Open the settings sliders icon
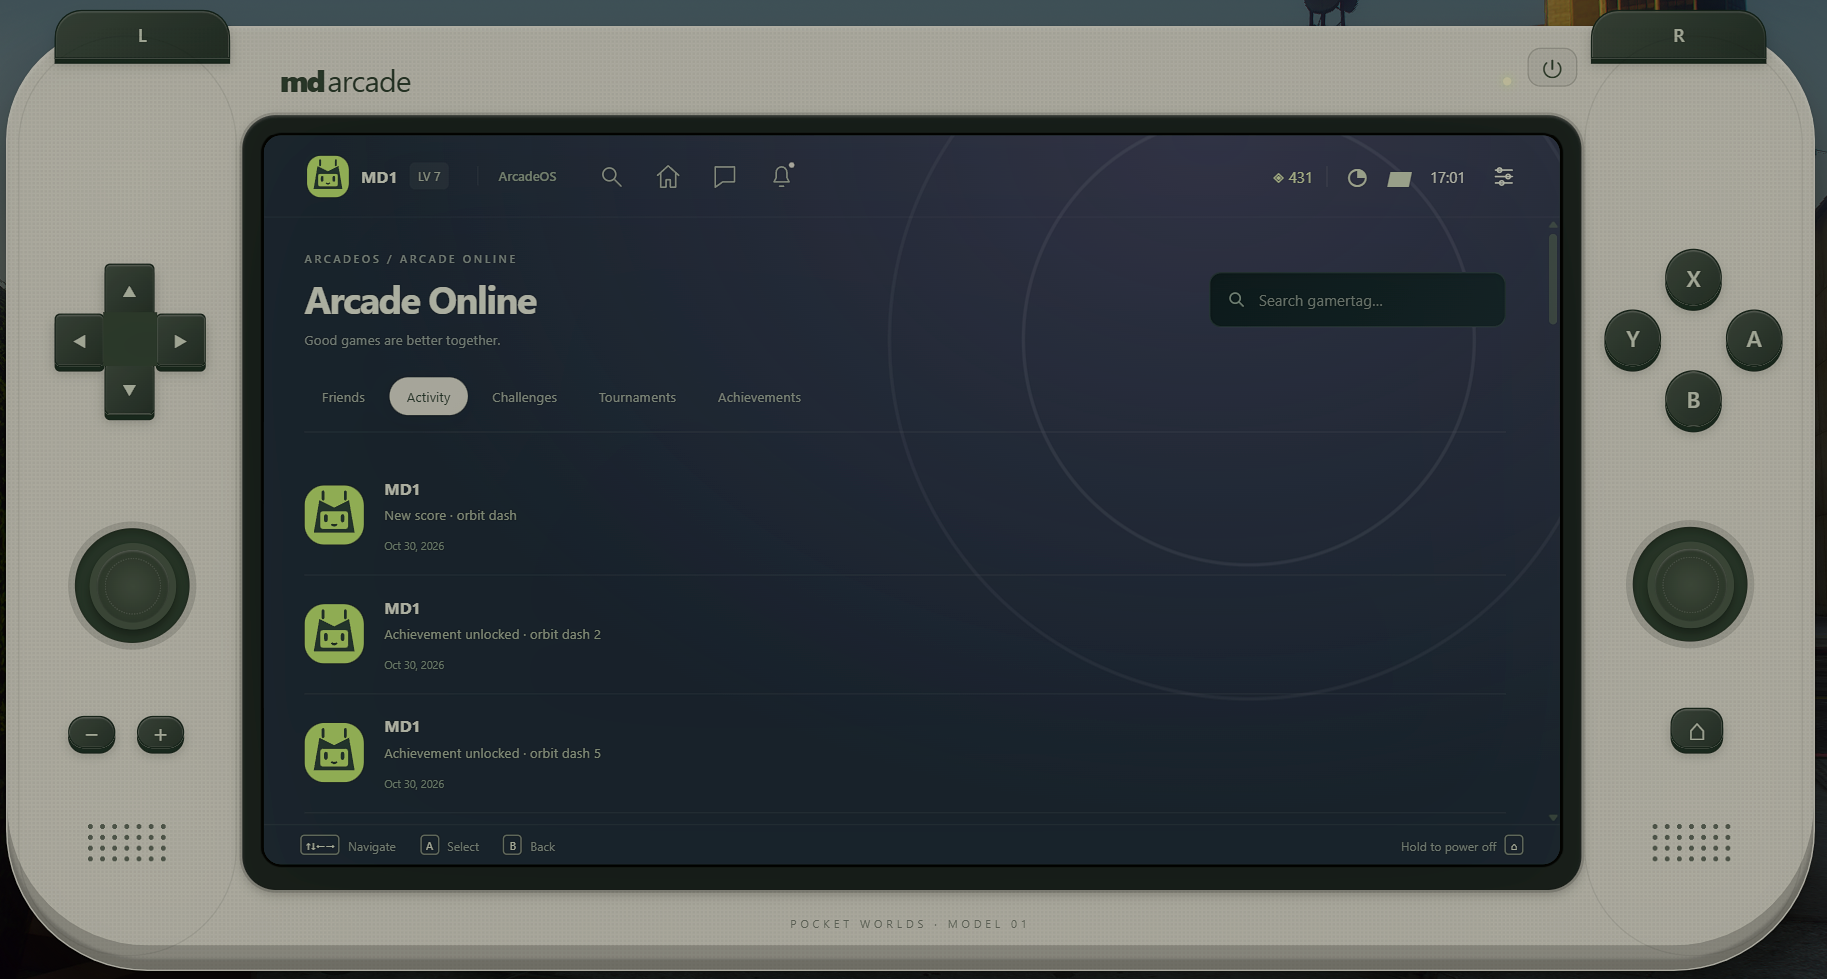The width and height of the screenshot is (1827, 979). 1503,177
